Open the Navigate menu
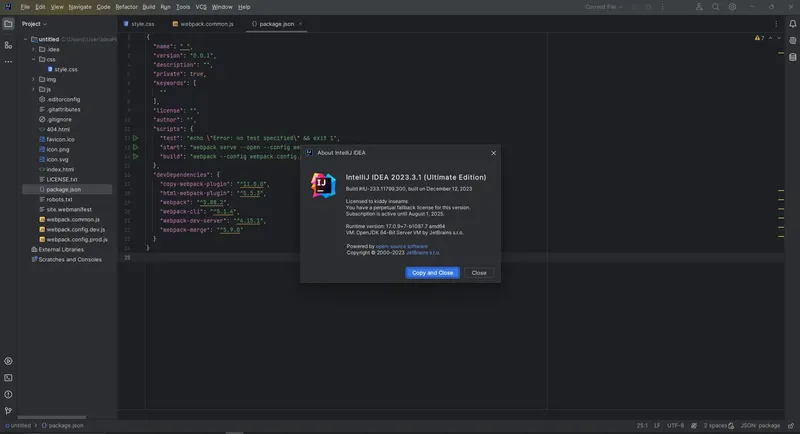 pos(80,7)
